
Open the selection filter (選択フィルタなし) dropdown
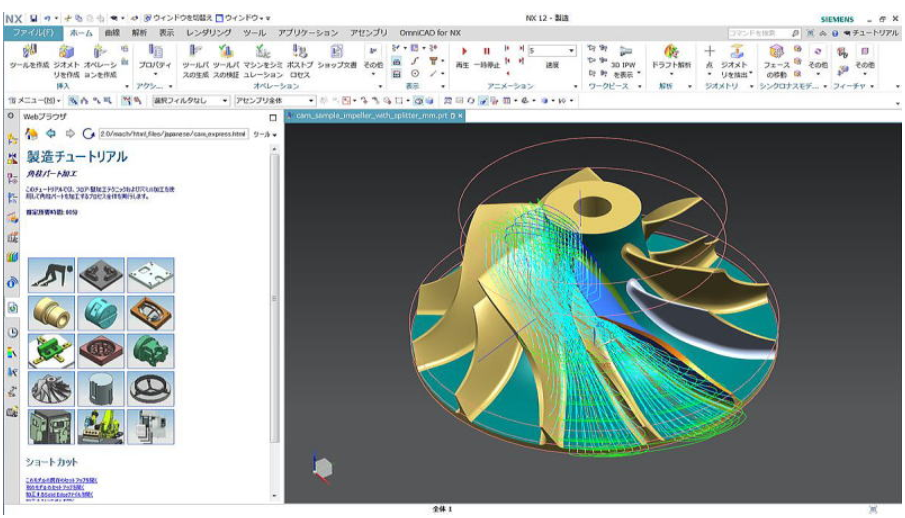(225, 100)
